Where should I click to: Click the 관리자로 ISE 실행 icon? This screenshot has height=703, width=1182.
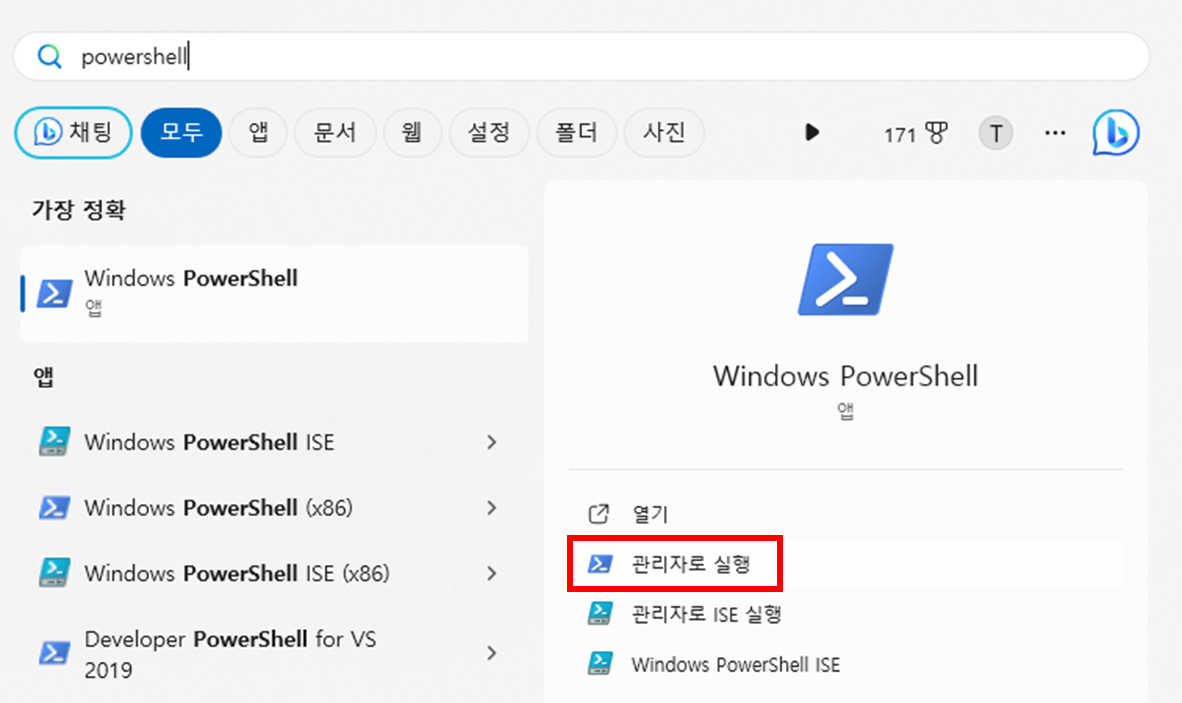click(600, 613)
